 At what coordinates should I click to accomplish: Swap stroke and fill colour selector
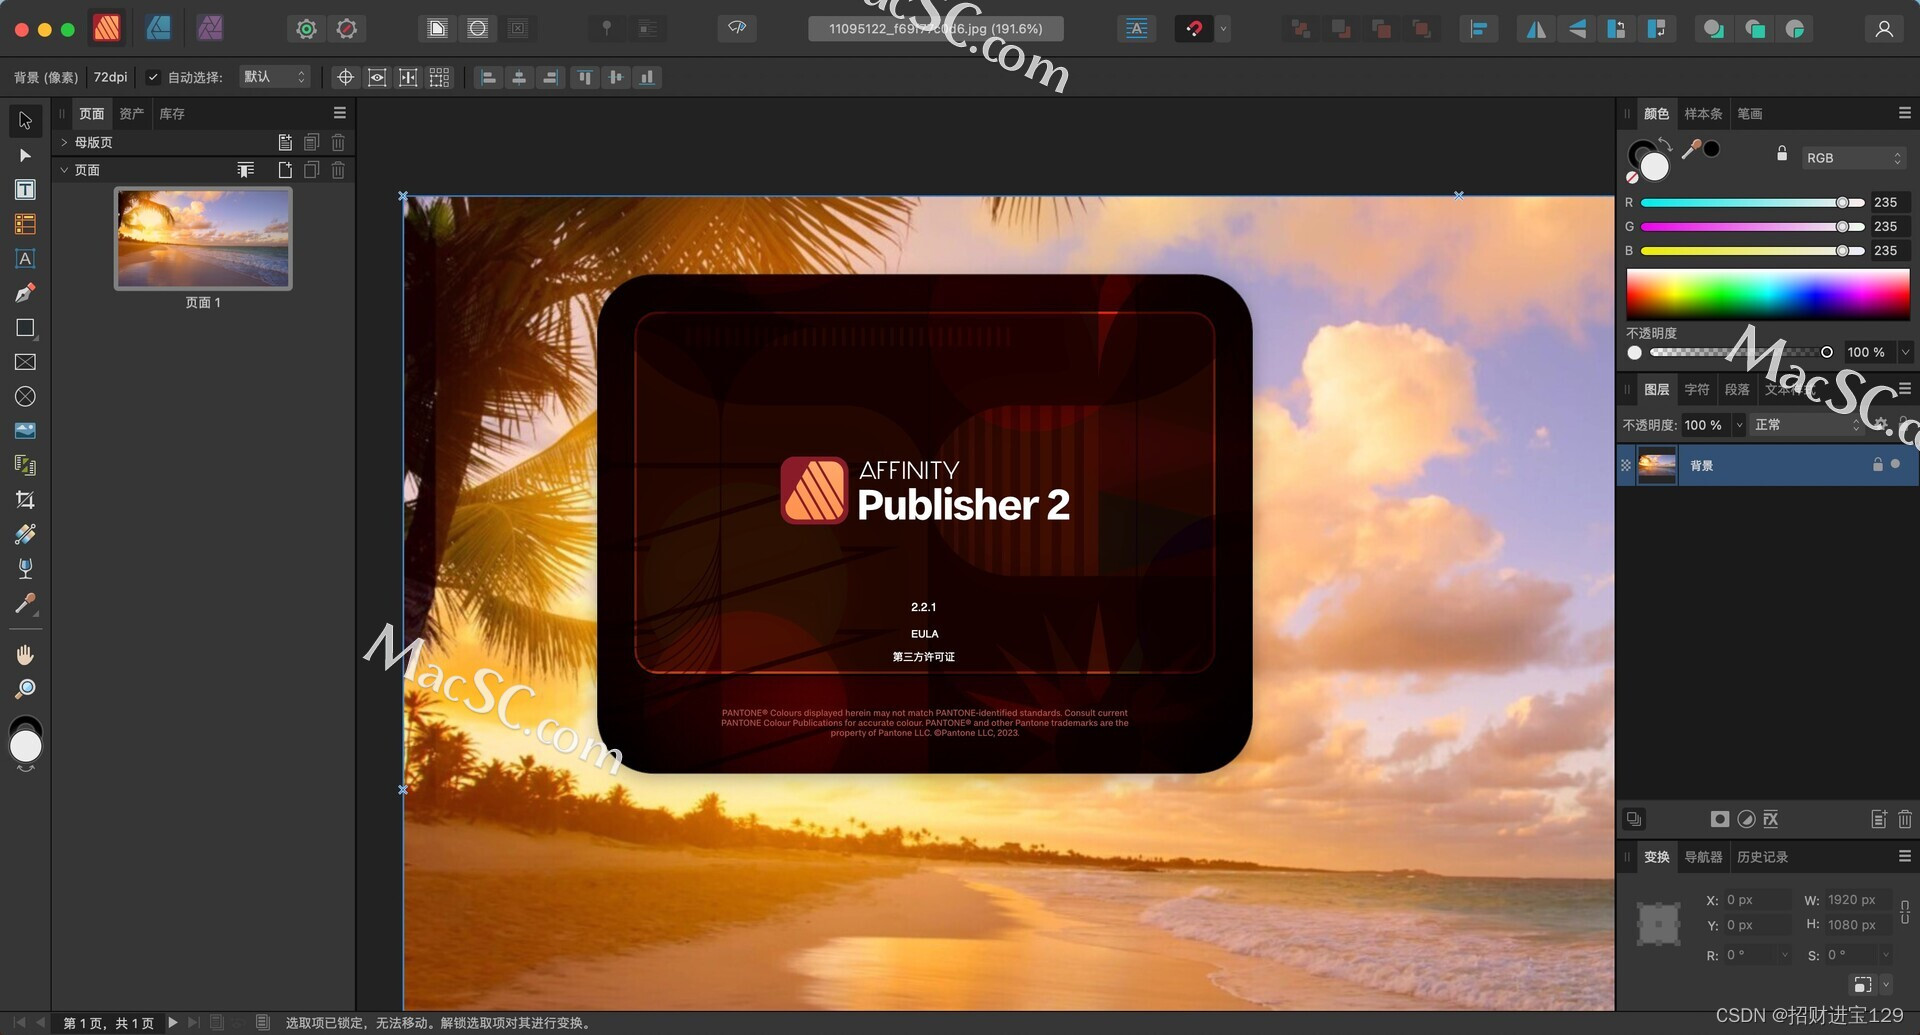click(1665, 143)
